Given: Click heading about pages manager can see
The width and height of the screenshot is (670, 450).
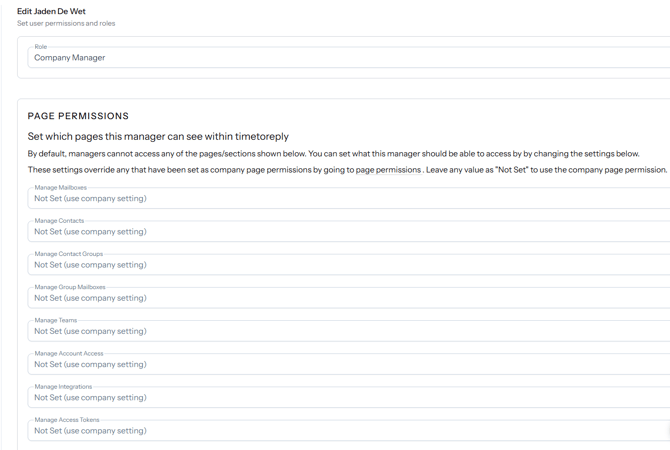Looking at the screenshot, I should click(158, 136).
